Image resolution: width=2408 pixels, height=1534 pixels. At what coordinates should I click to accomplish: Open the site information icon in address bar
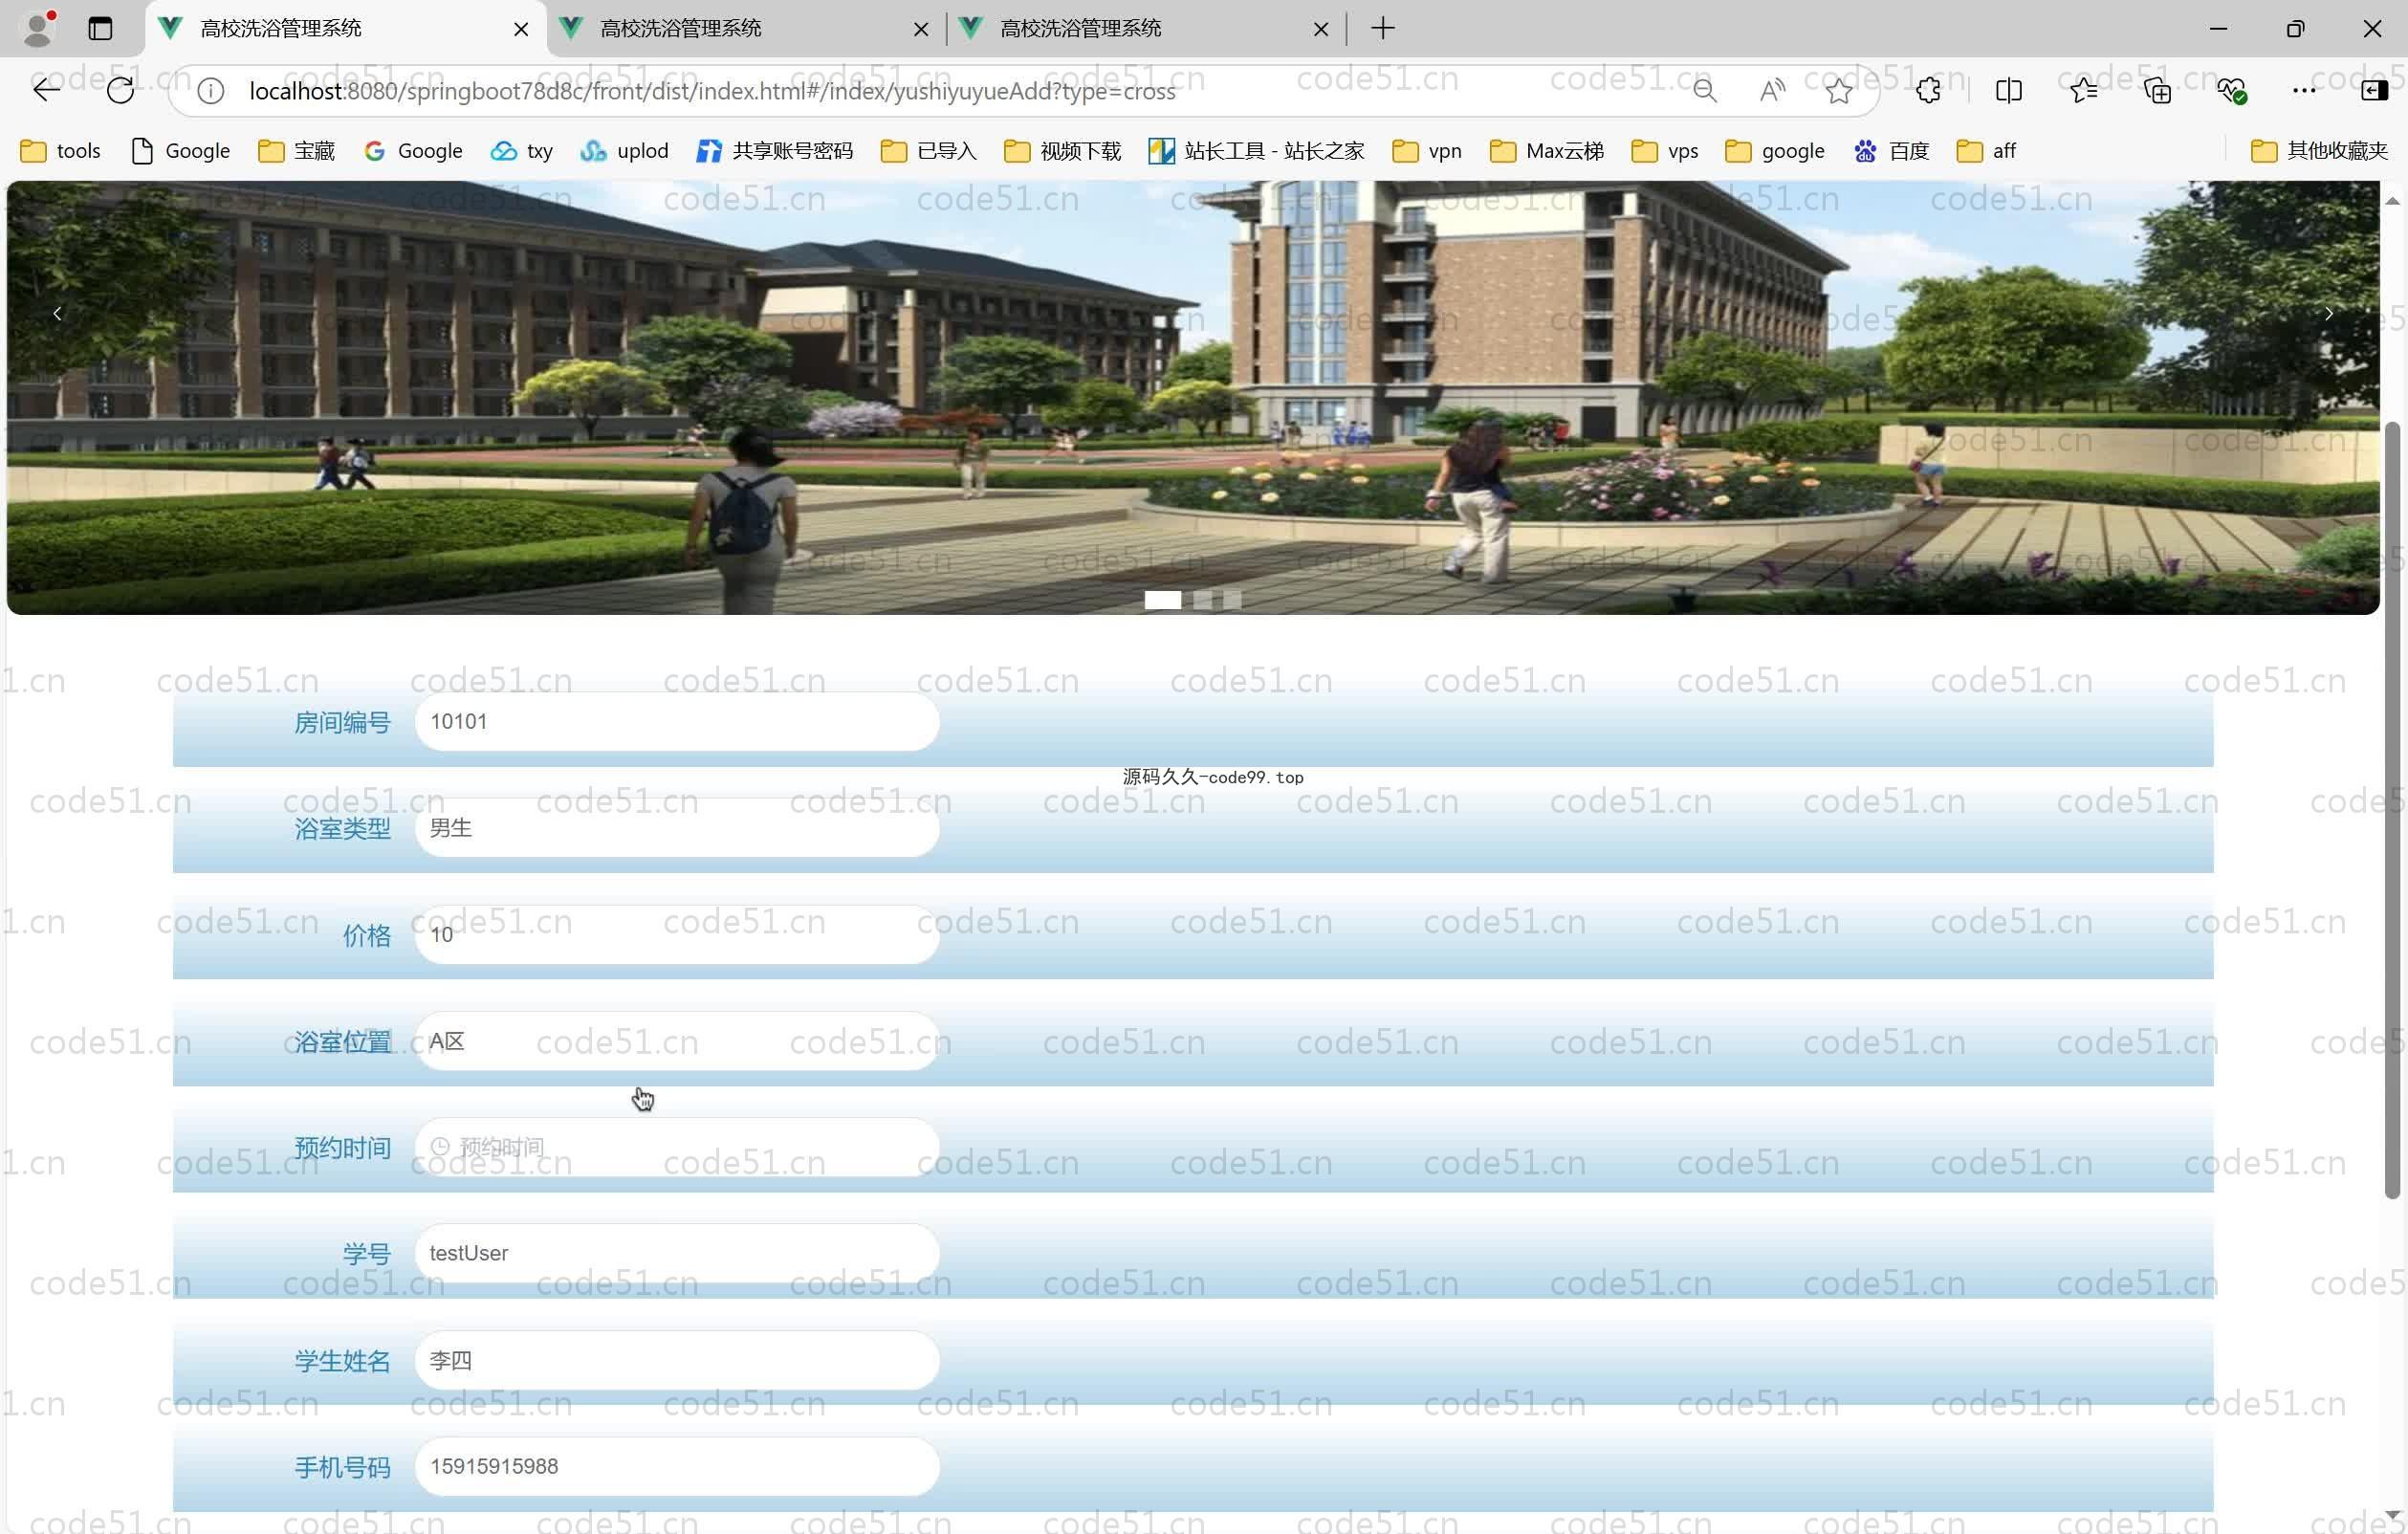tap(210, 91)
